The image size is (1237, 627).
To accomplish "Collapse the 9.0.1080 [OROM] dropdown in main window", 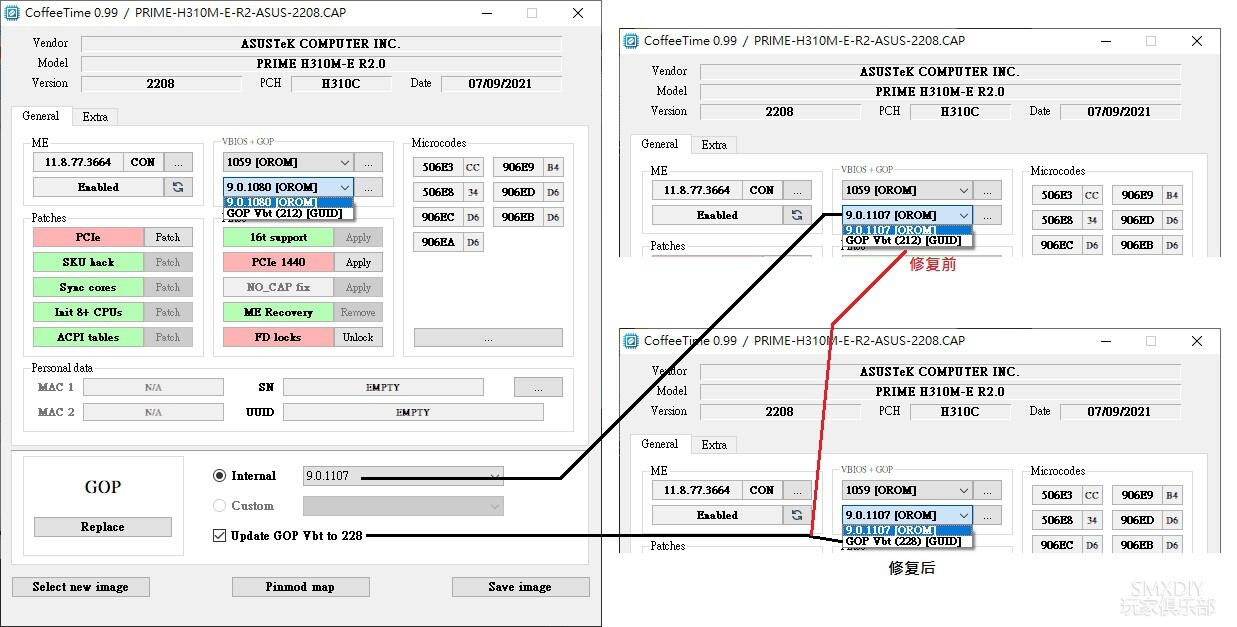I will pyautogui.click(x=289, y=187).
